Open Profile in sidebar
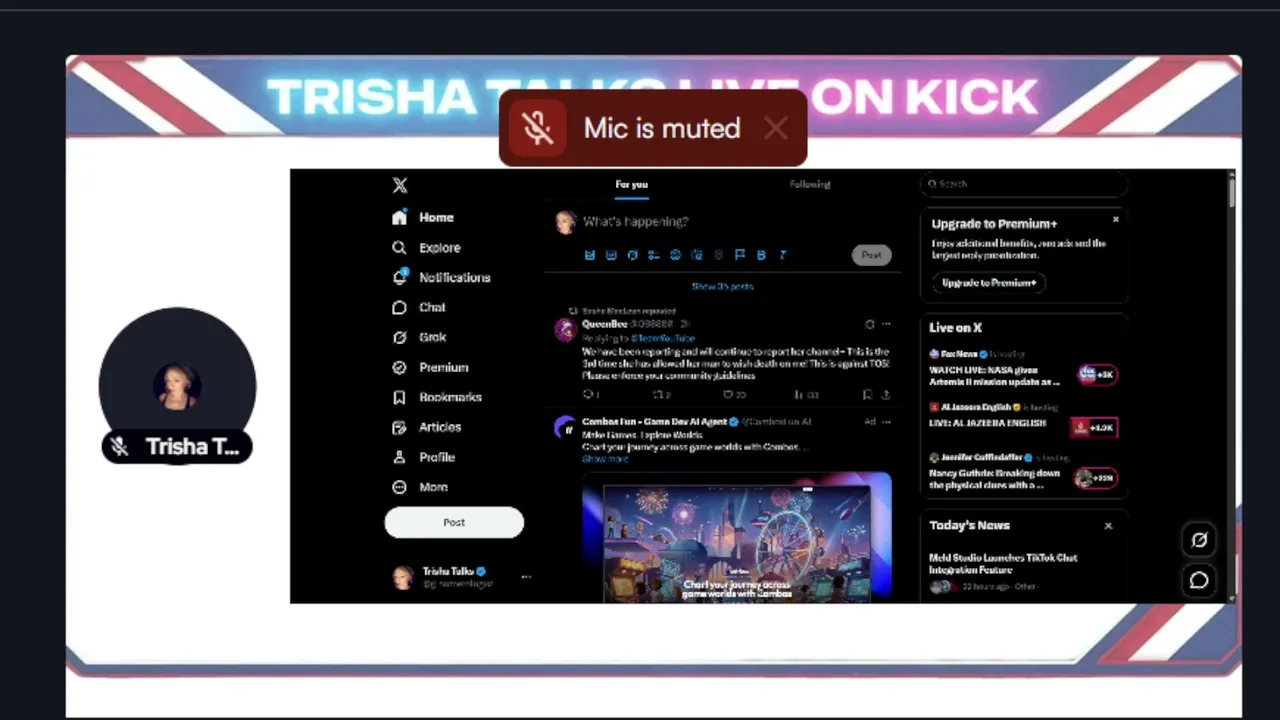This screenshot has height=720, width=1280. click(x=424, y=457)
